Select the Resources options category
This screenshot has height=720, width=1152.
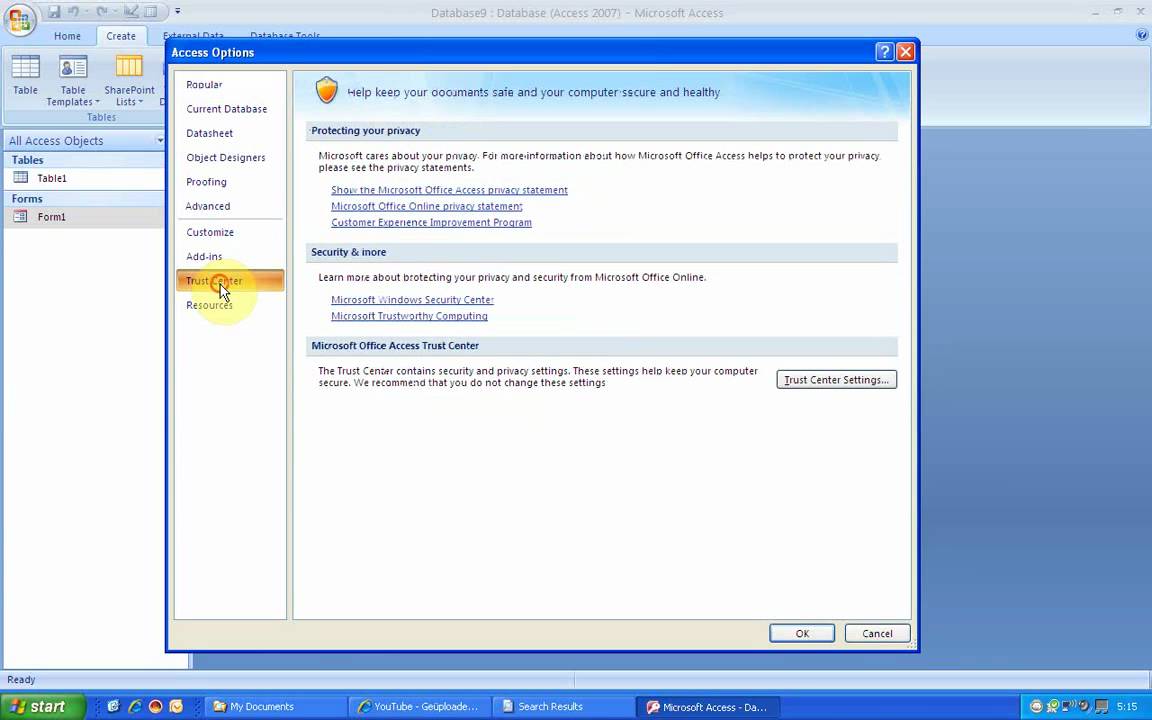pos(230,305)
